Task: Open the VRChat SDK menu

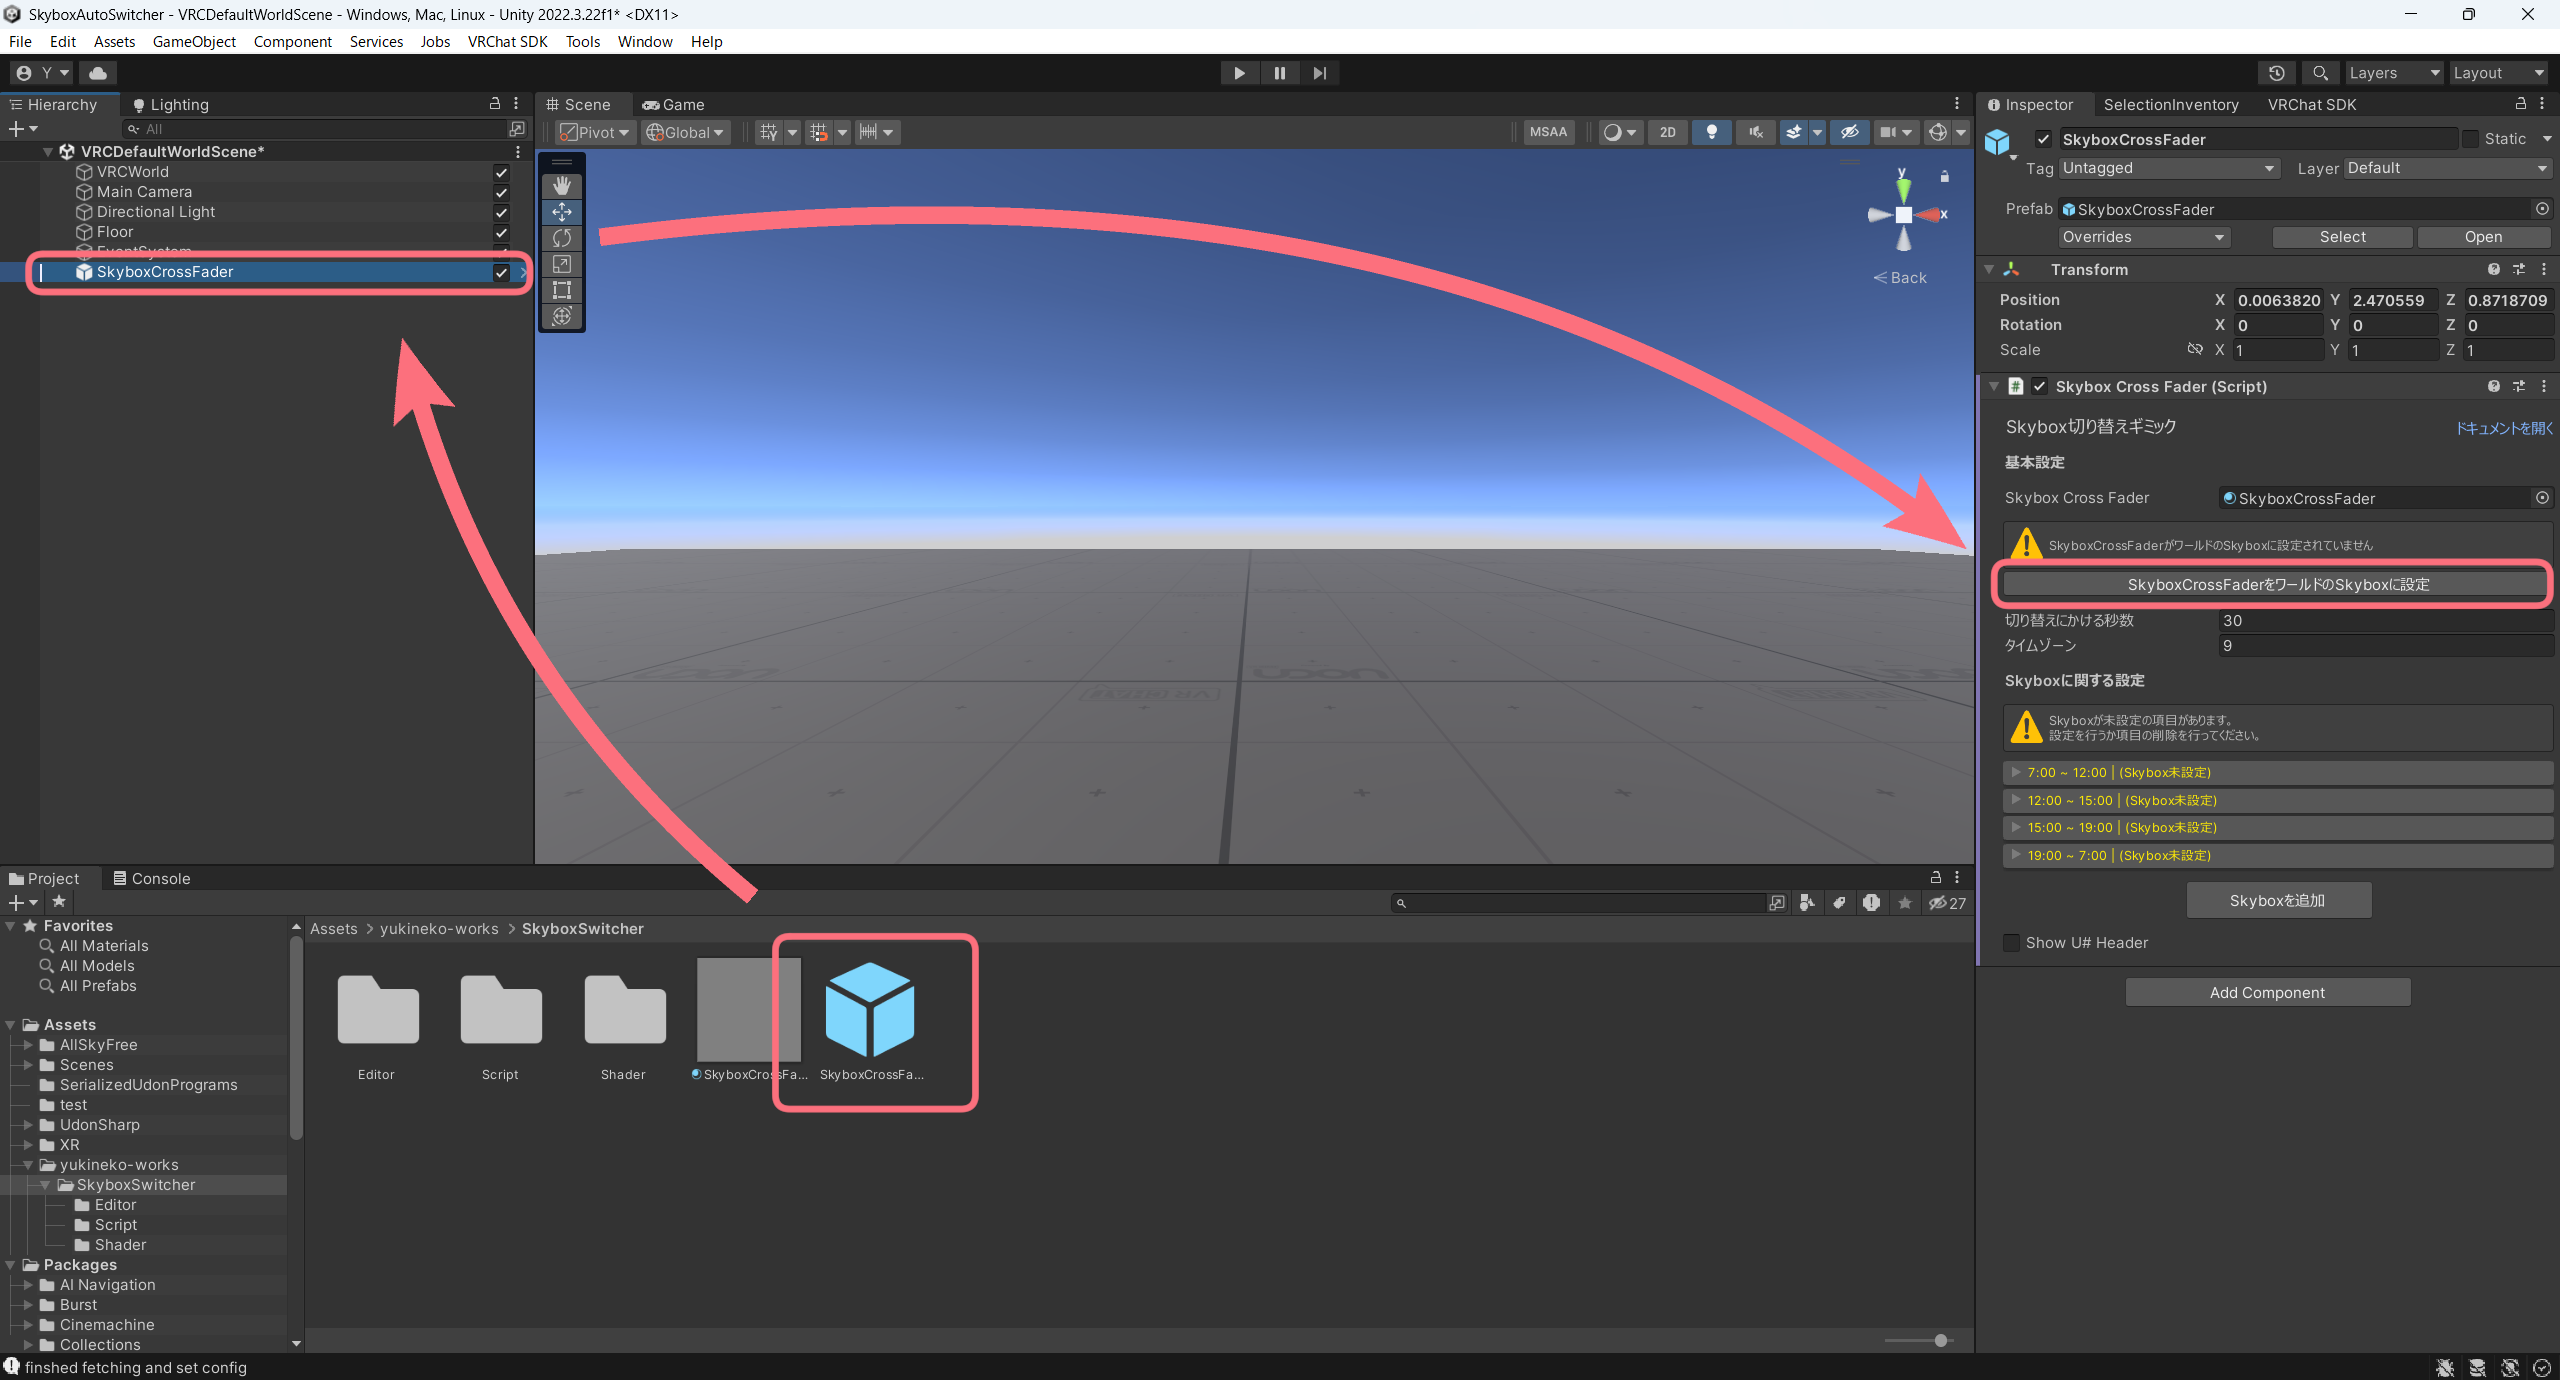Action: (507, 41)
